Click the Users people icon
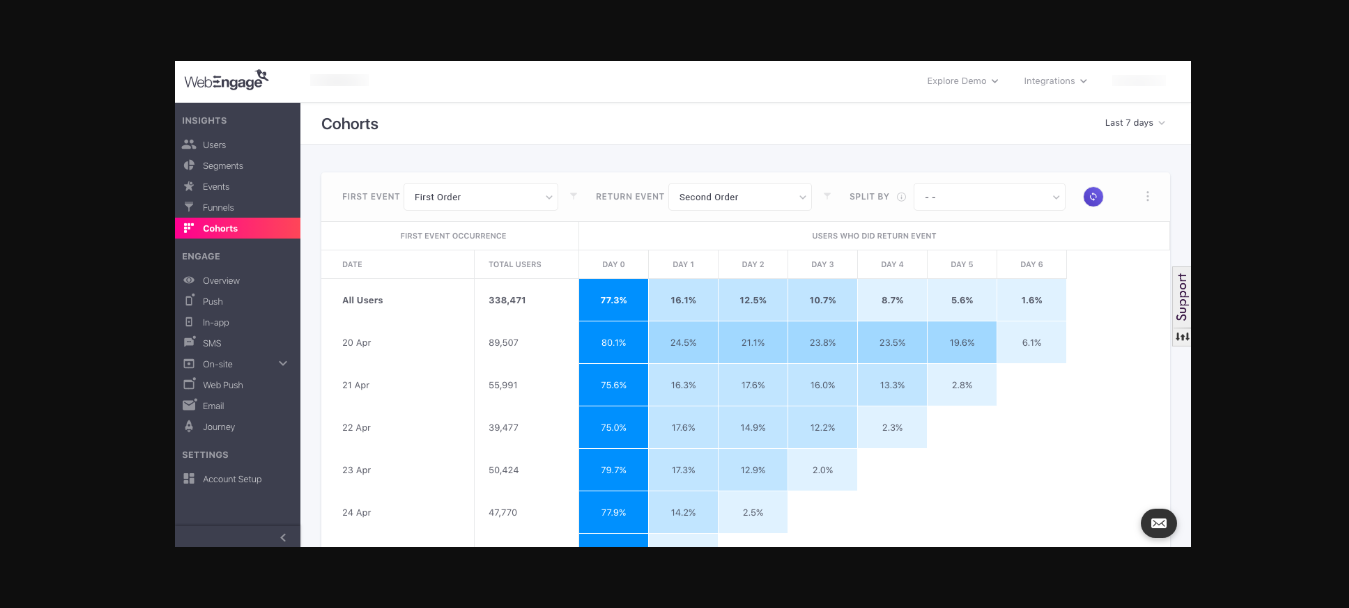Viewport: 1349px width, 608px height. point(189,144)
